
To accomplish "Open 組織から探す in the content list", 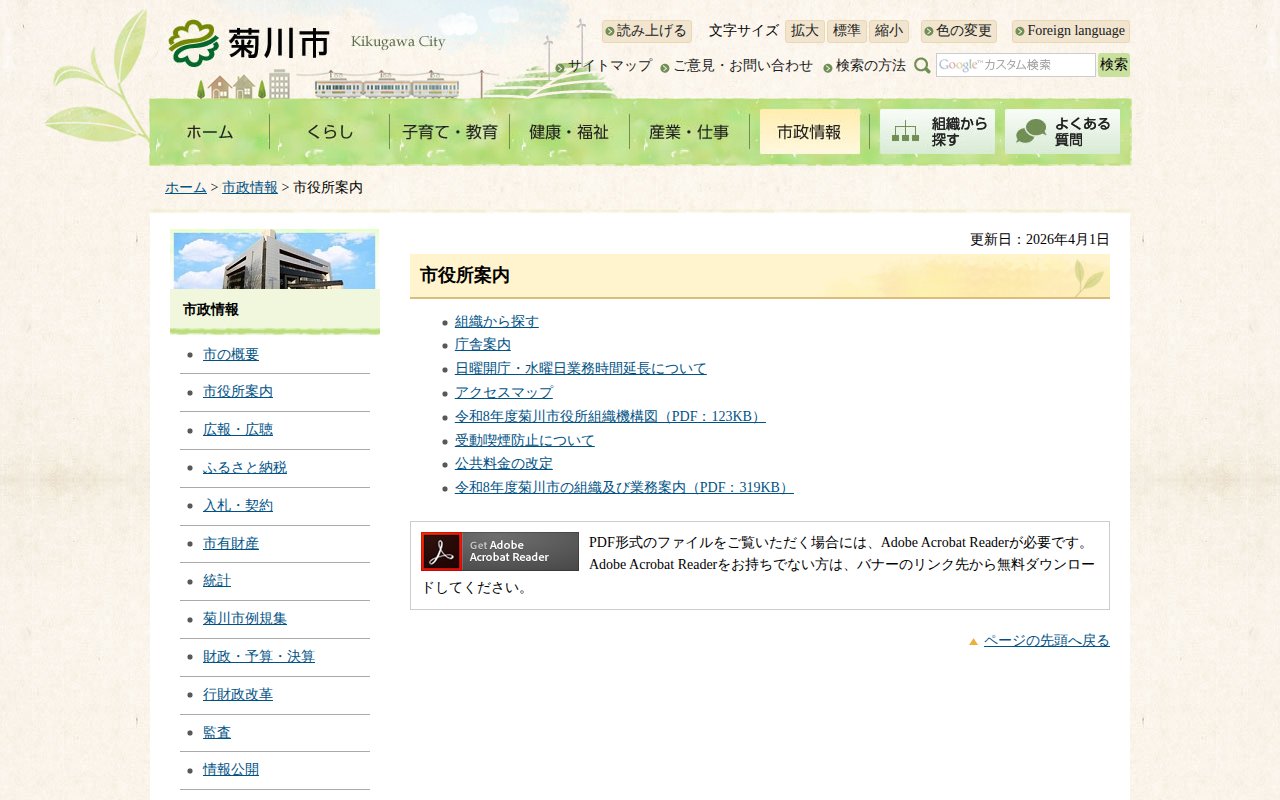I will pos(497,321).
